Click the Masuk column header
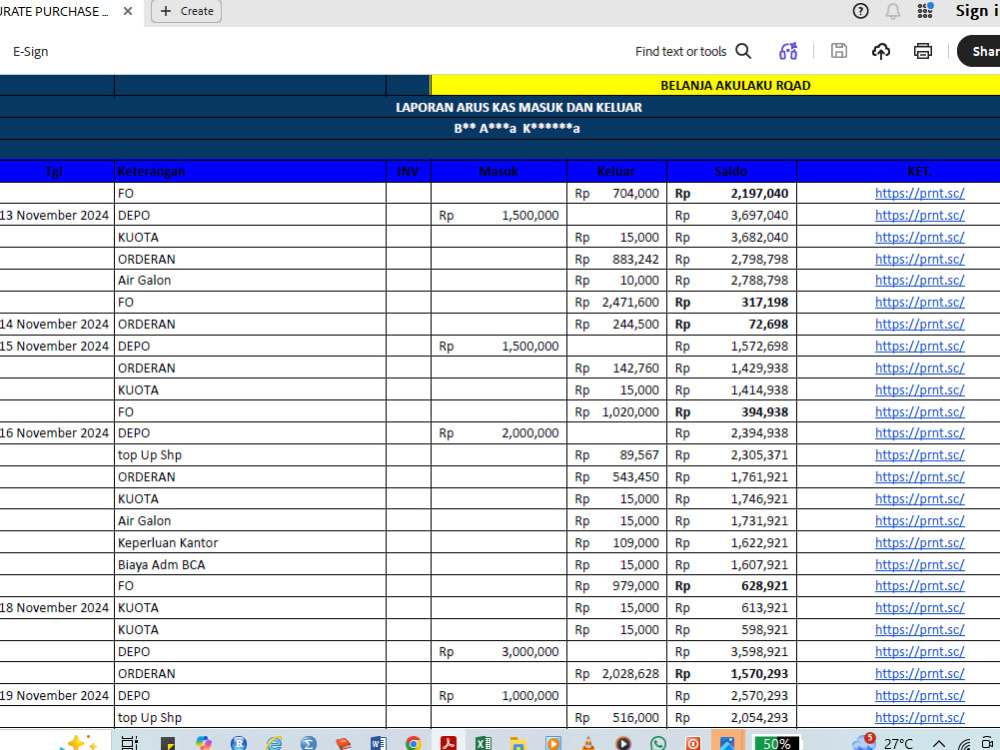The height and width of the screenshot is (750, 1000). point(499,171)
